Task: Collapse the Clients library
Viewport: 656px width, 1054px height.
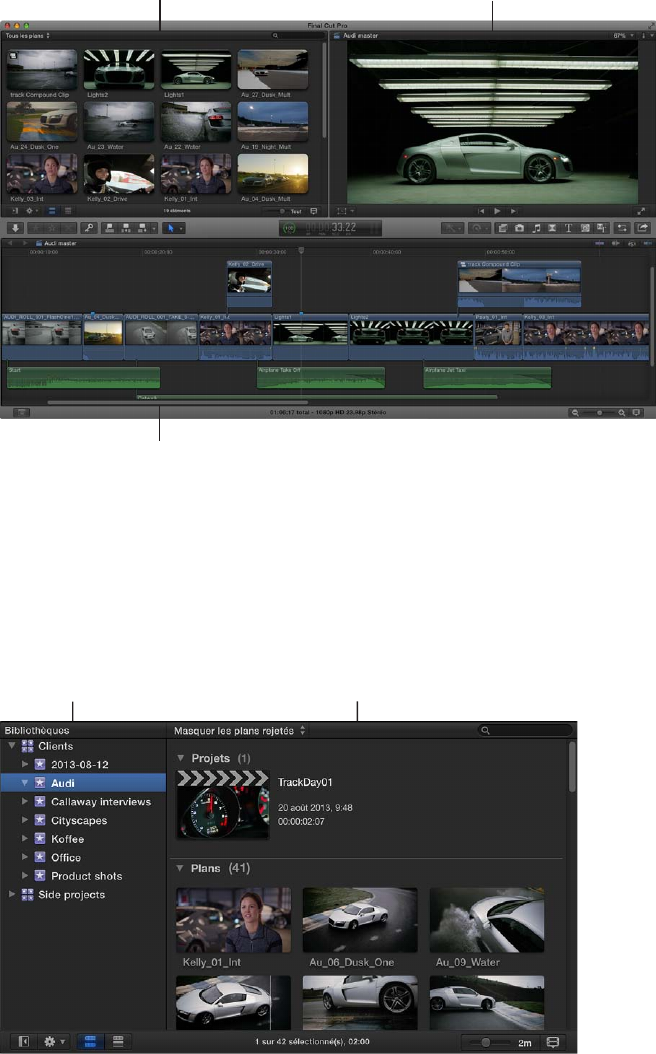Action: [x=11, y=745]
